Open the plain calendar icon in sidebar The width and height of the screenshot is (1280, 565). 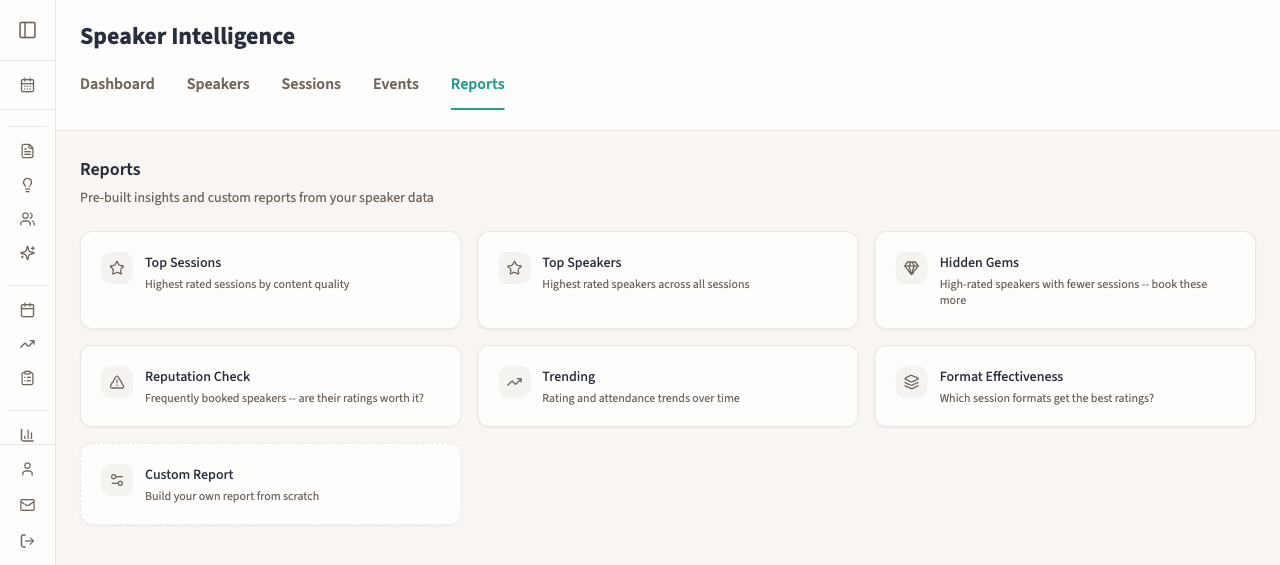point(28,310)
